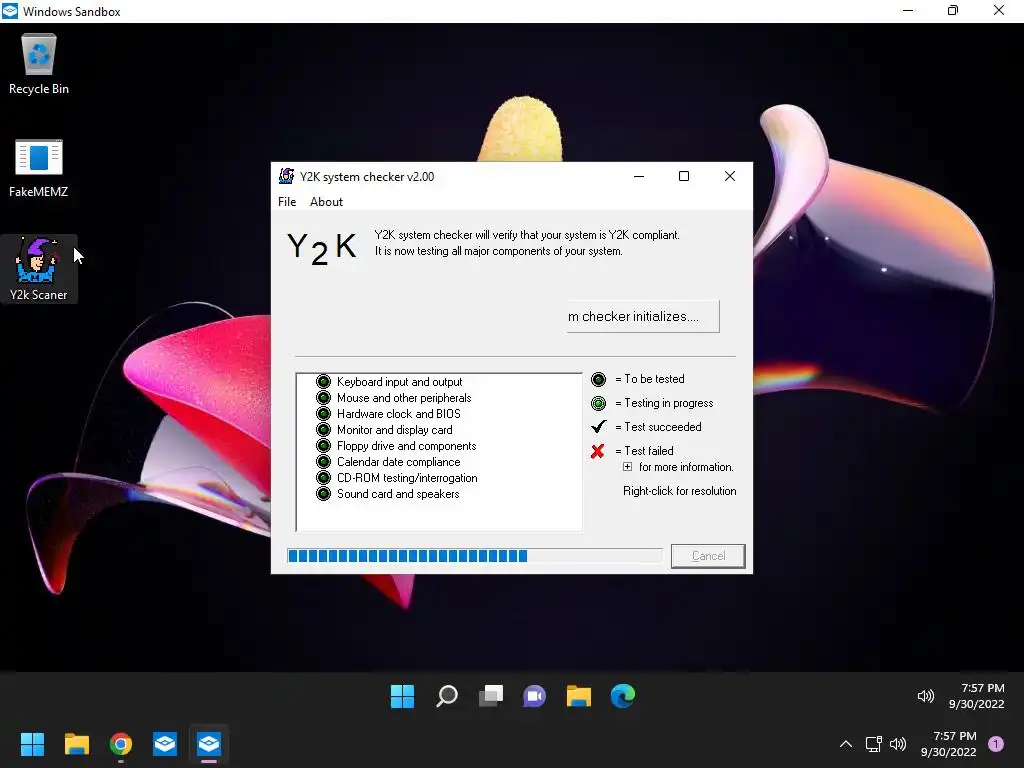Select Calendar date compliance status icon
This screenshot has height=768, width=1024.
point(323,462)
